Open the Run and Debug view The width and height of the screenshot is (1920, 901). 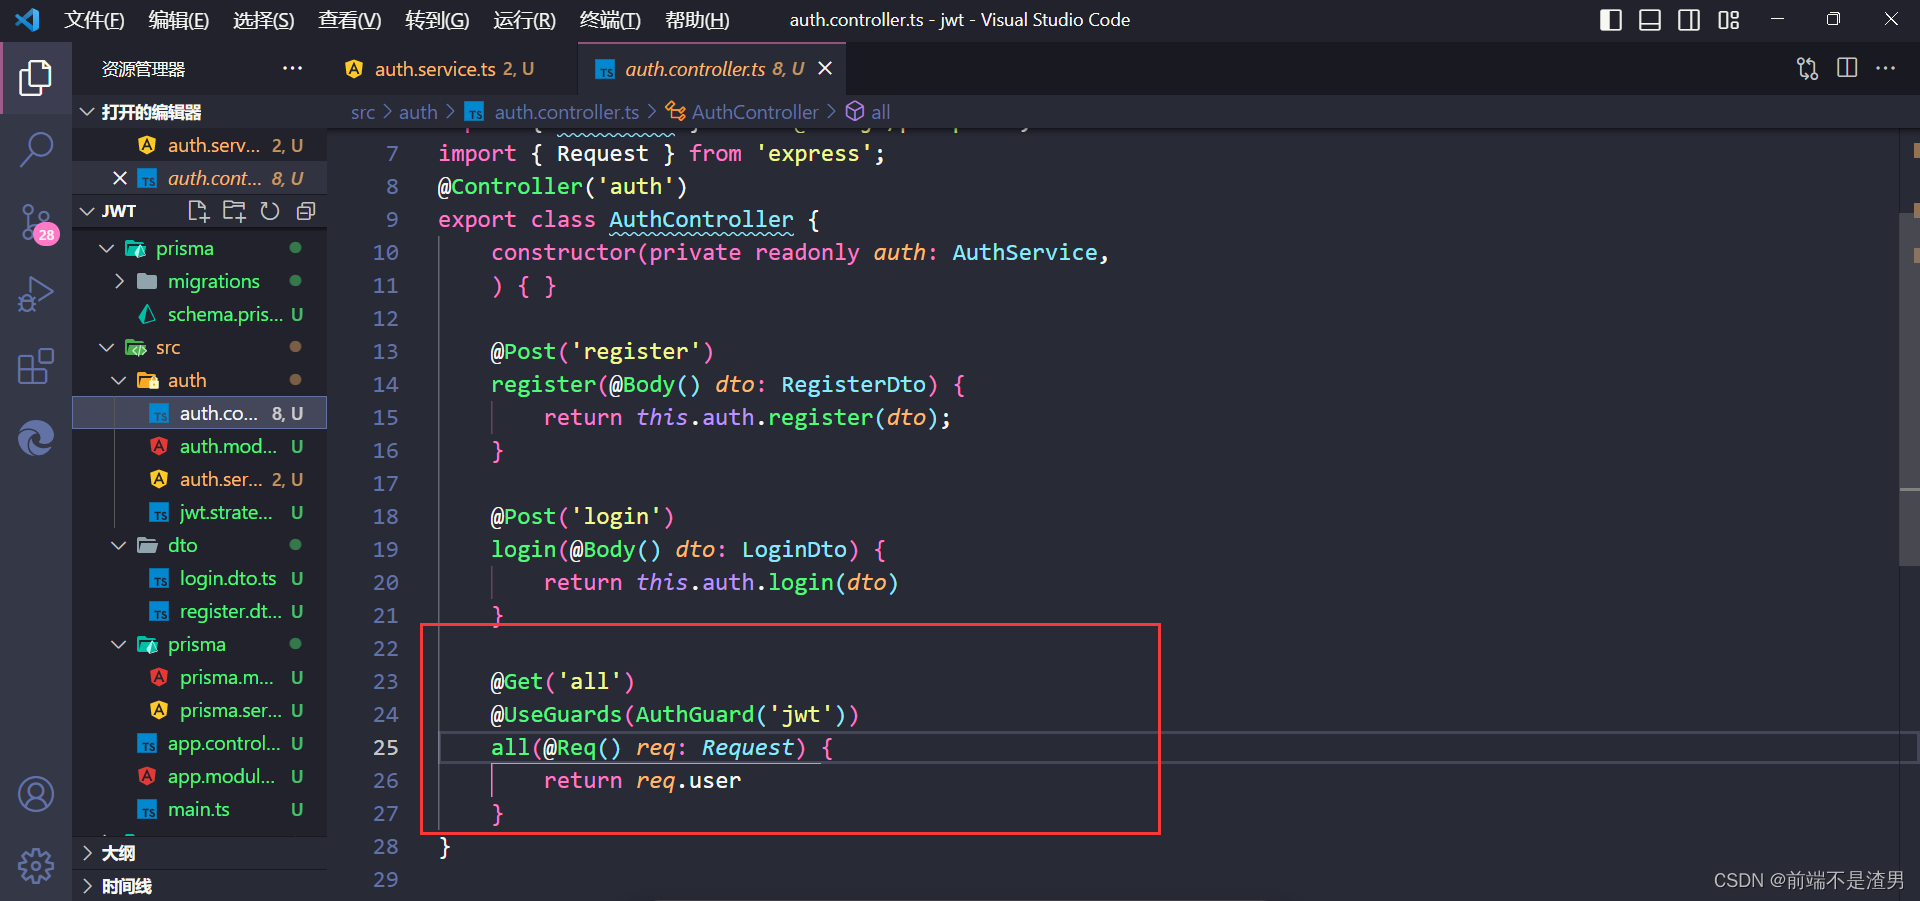[x=37, y=294]
